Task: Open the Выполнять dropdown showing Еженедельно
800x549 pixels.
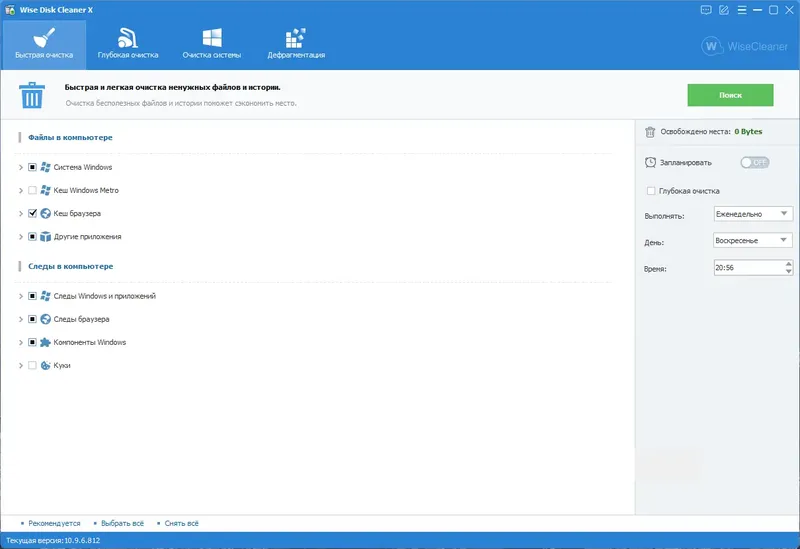Action: (x=753, y=214)
